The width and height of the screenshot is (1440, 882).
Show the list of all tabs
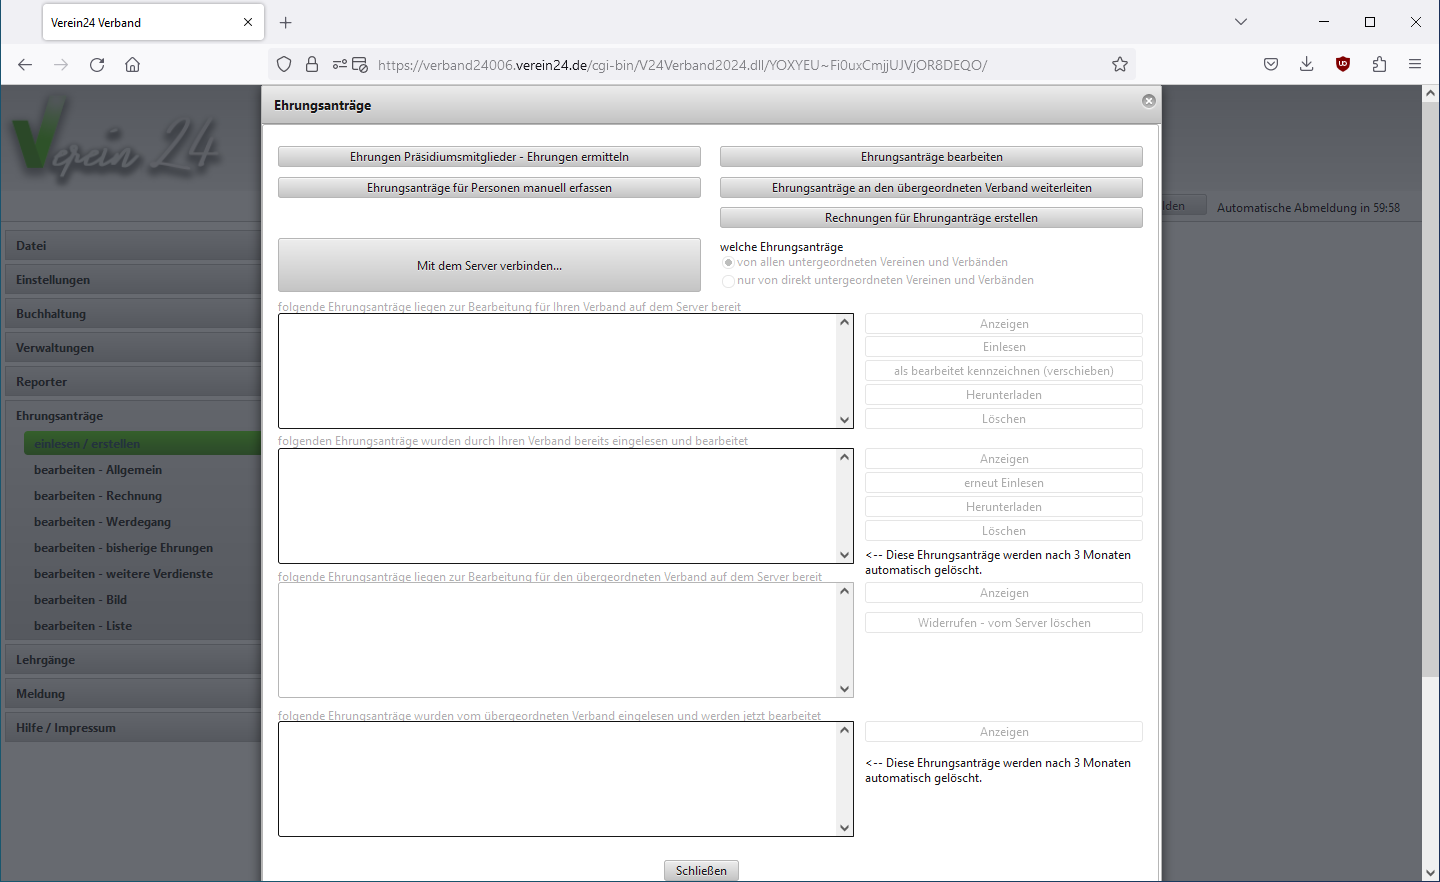(x=1241, y=22)
